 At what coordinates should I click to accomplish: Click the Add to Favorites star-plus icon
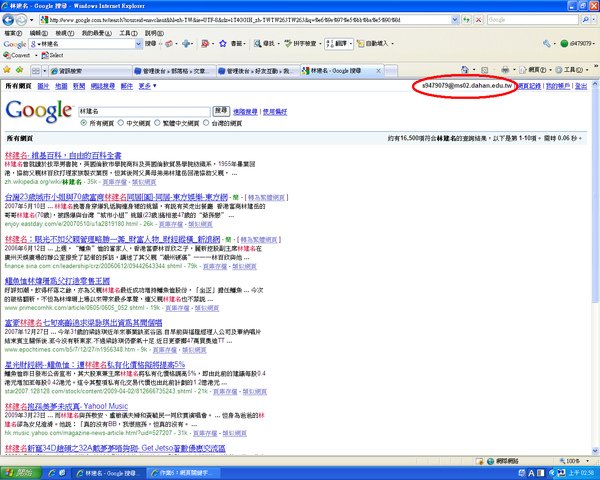point(19,70)
